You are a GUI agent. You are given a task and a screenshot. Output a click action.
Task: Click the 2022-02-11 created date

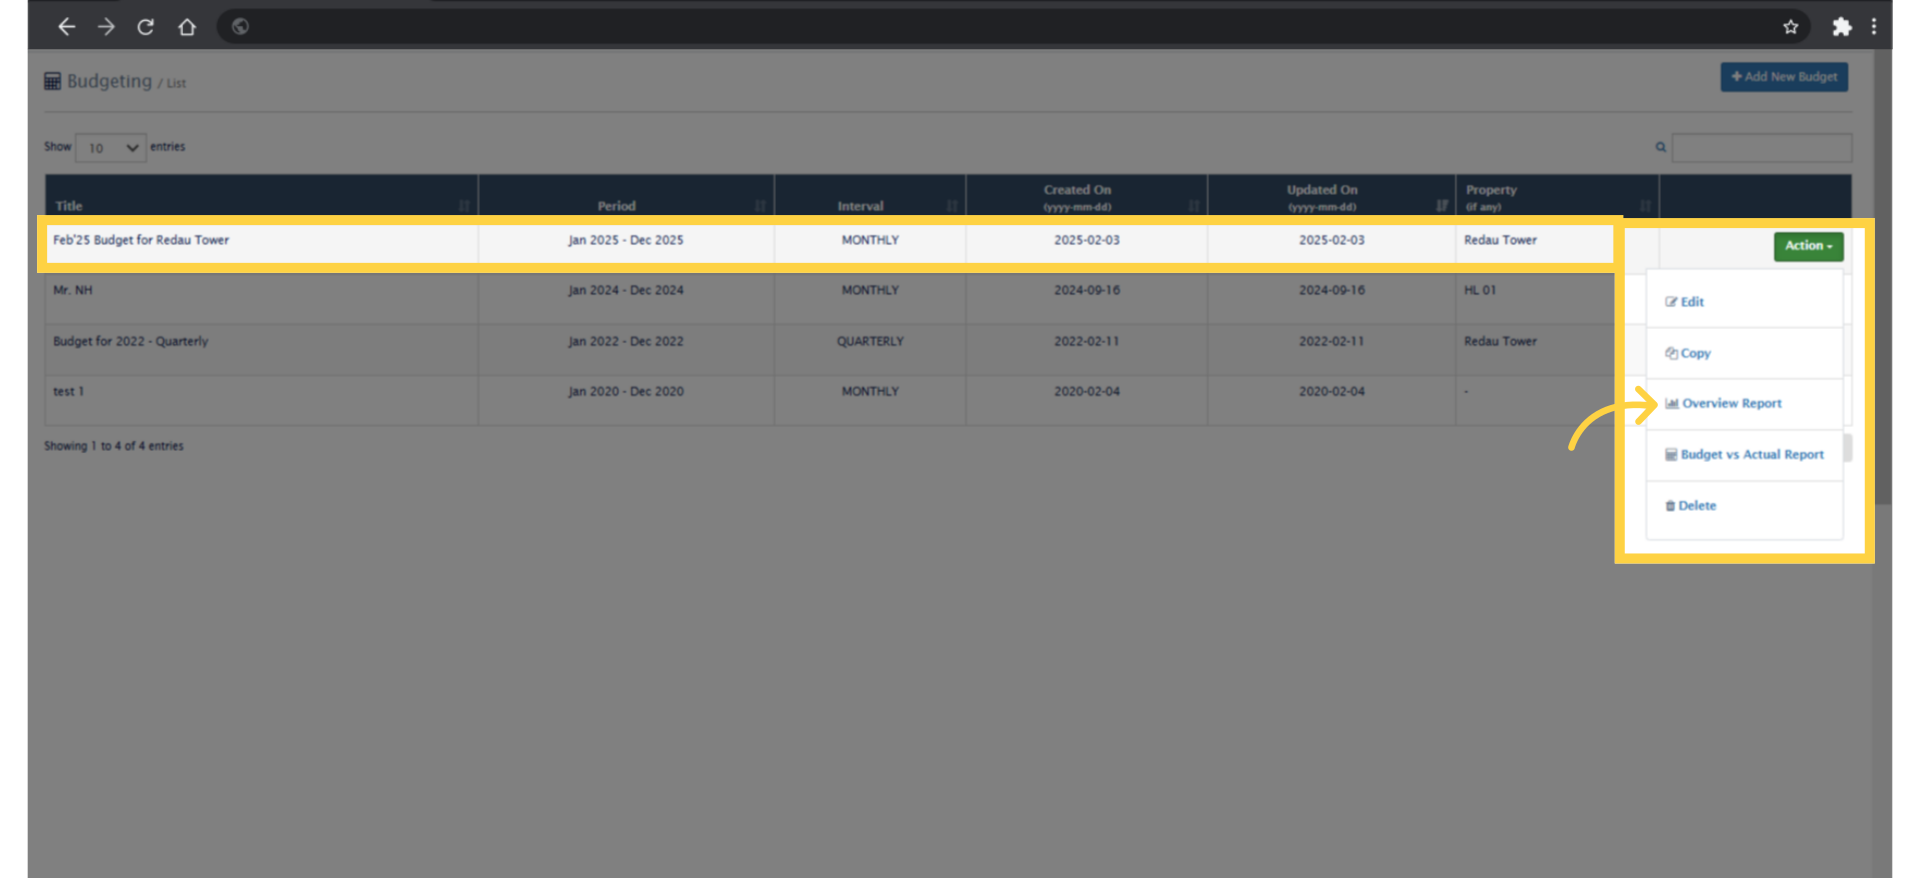click(x=1087, y=341)
